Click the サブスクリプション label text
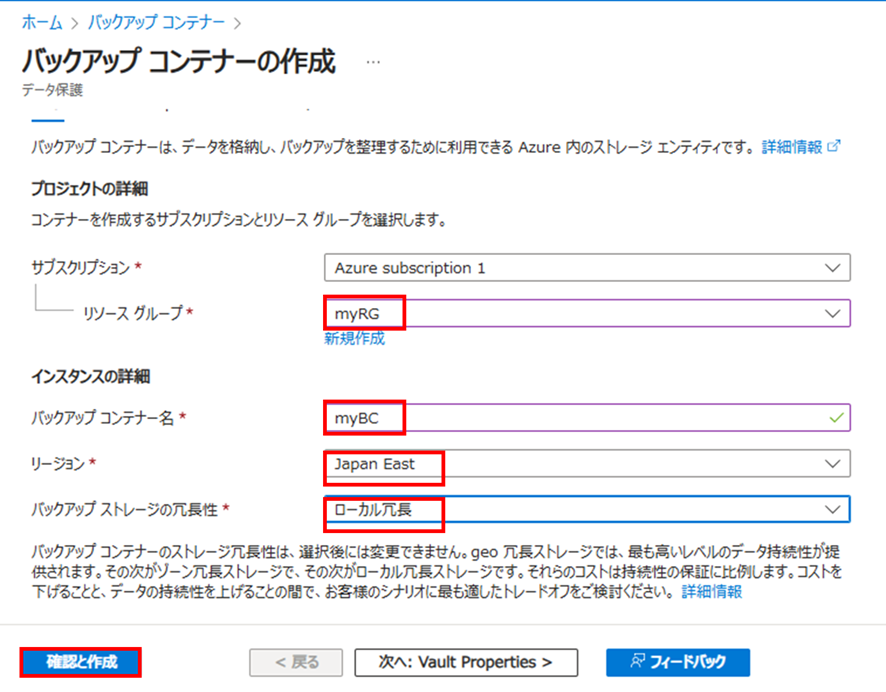Viewport: 886px width, 692px height. pyautogui.click(x=81, y=267)
